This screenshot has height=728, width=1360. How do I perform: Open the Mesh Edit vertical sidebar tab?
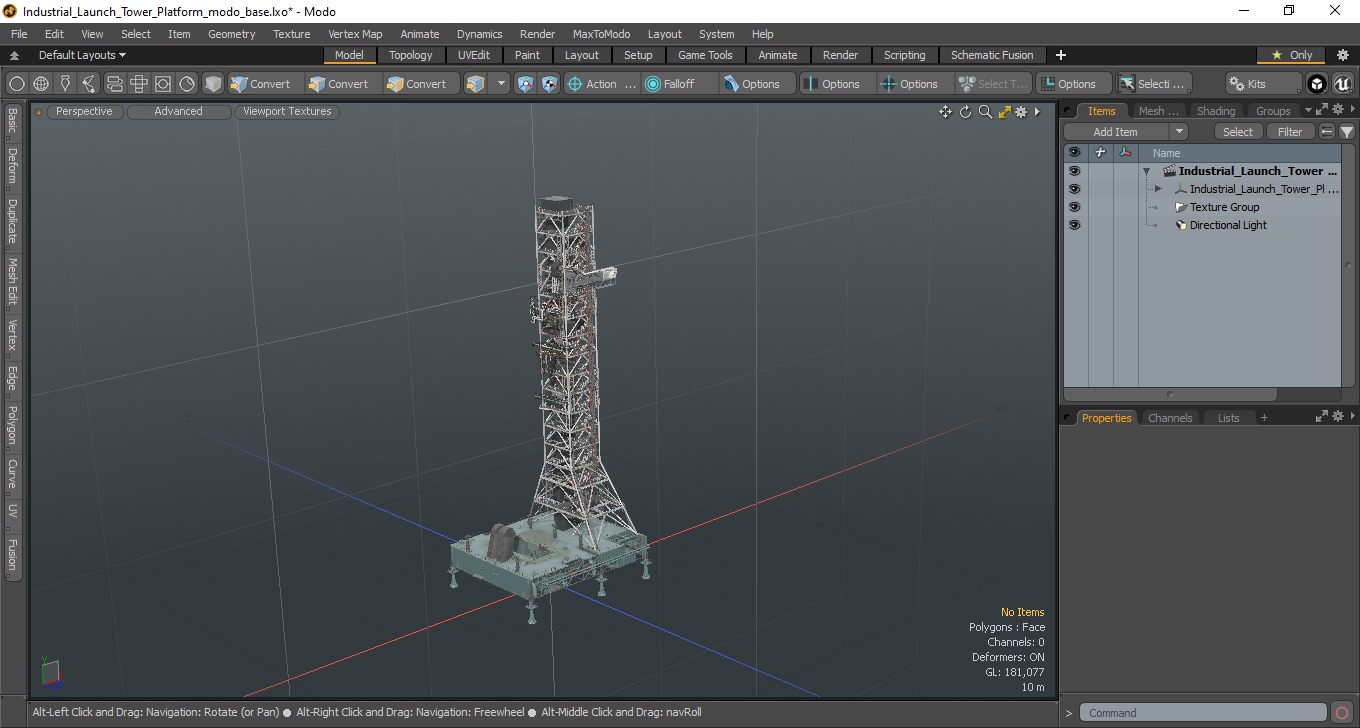click(x=12, y=283)
